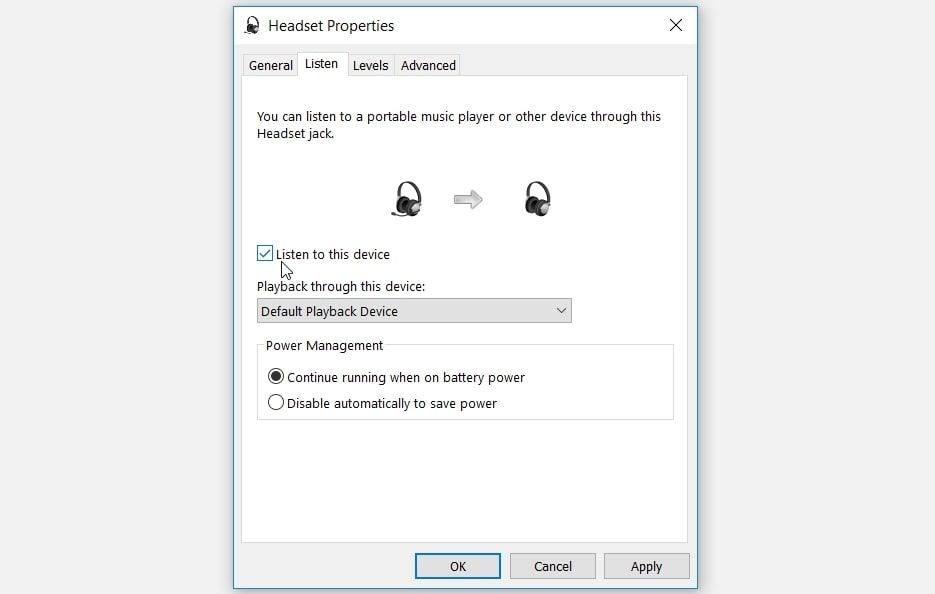Click Apply to save changes
This screenshot has width=935, height=594.
pyautogui.click(x=646, y=566)
